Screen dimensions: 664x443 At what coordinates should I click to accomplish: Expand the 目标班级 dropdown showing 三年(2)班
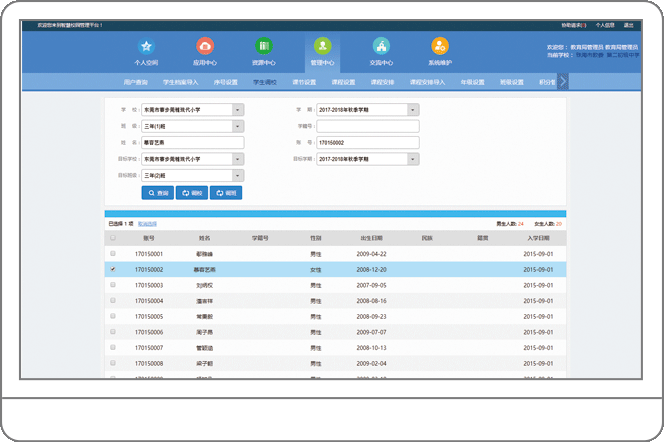point(238,175)
